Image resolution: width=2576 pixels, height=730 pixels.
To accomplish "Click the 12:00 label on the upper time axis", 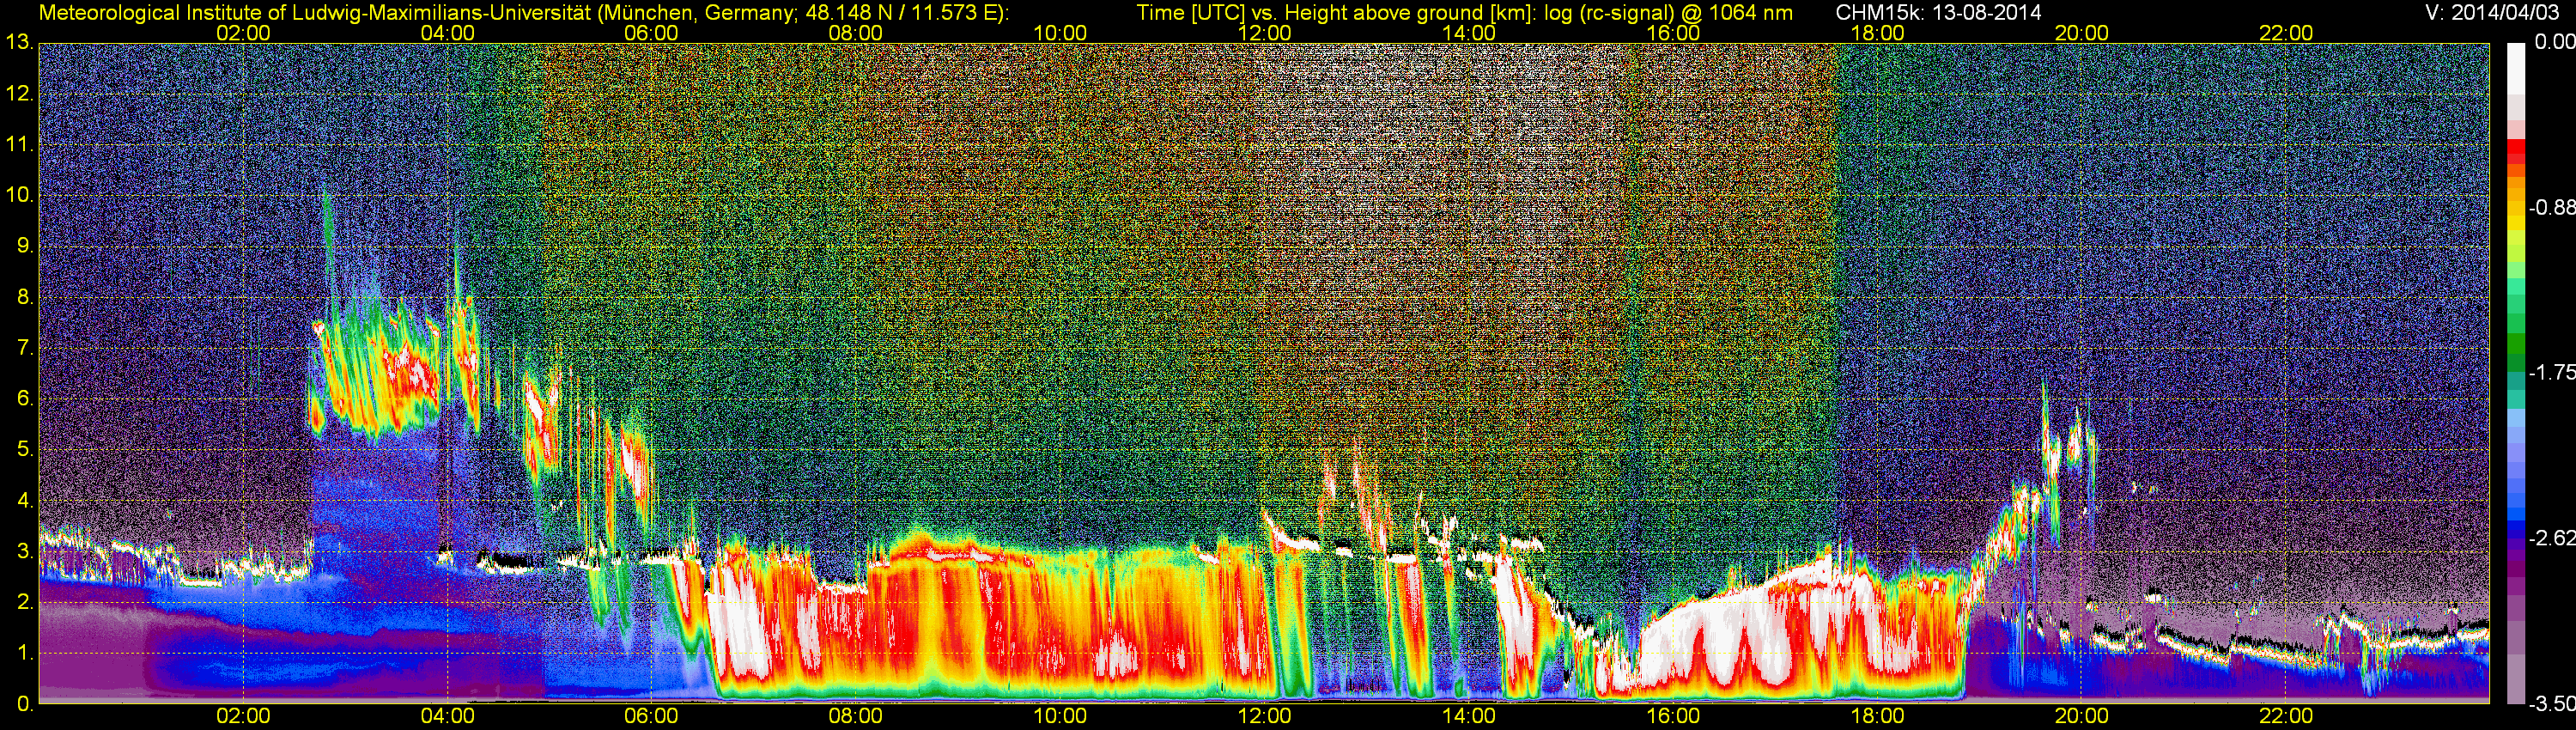I will (x=1264, y=33).
